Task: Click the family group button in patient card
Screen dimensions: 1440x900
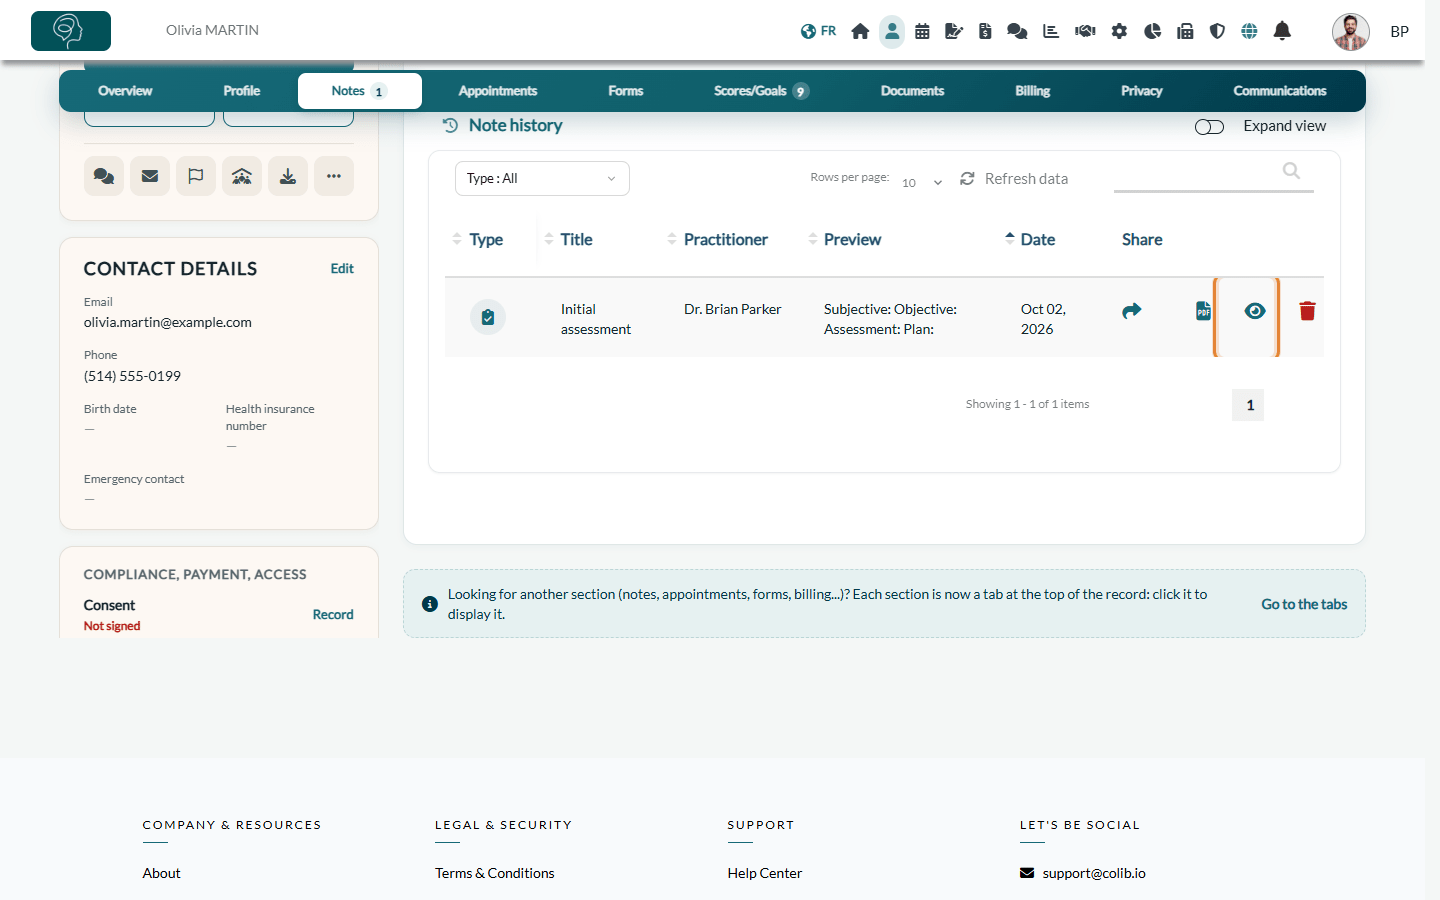Action: click(242, 176)
